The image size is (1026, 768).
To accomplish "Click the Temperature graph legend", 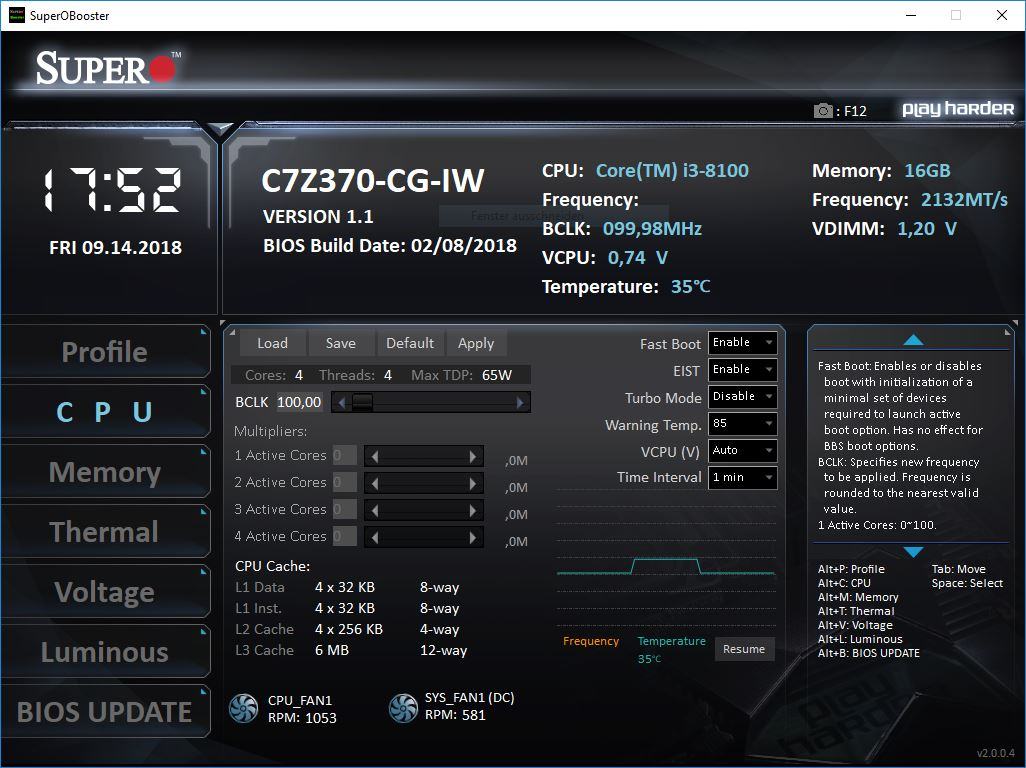I will point(671,641).
